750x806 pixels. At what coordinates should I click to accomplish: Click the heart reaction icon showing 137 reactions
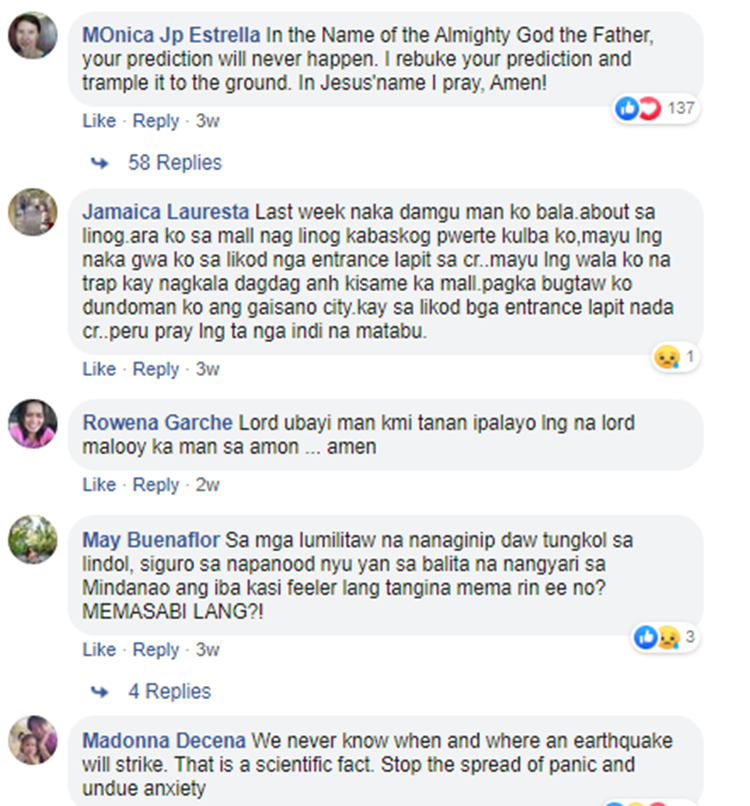tap(650, 108)
